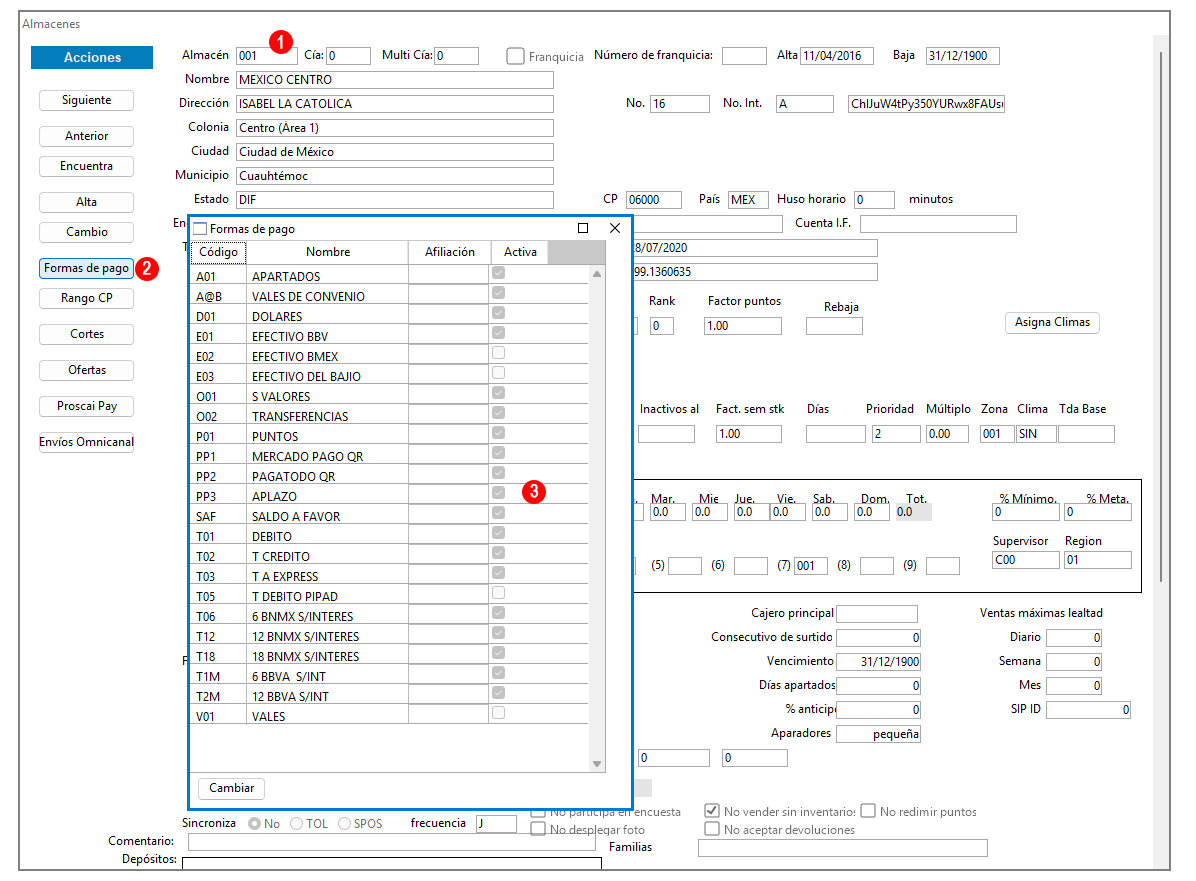
Task: Click the Baja date field
Action: click(x=963, y=56)
